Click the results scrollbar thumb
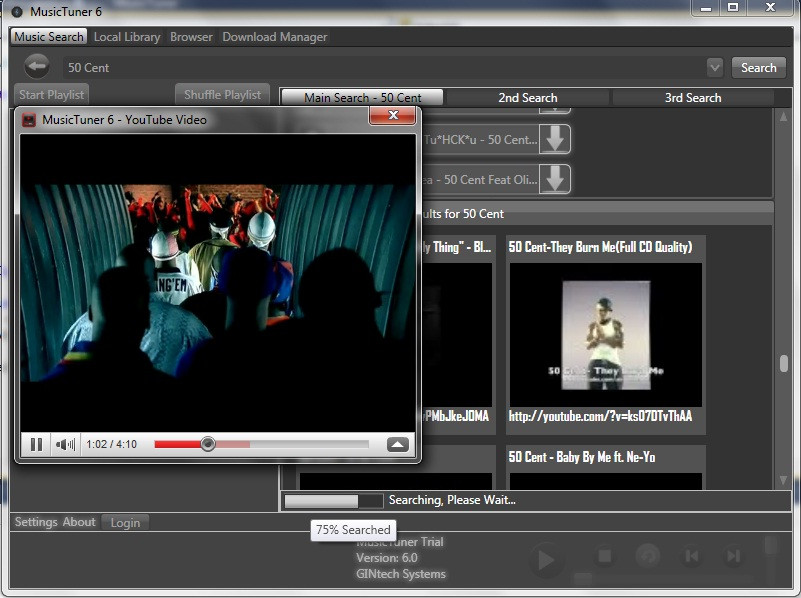Viewport: 801px width, 598px height. [x=784, y=363]
